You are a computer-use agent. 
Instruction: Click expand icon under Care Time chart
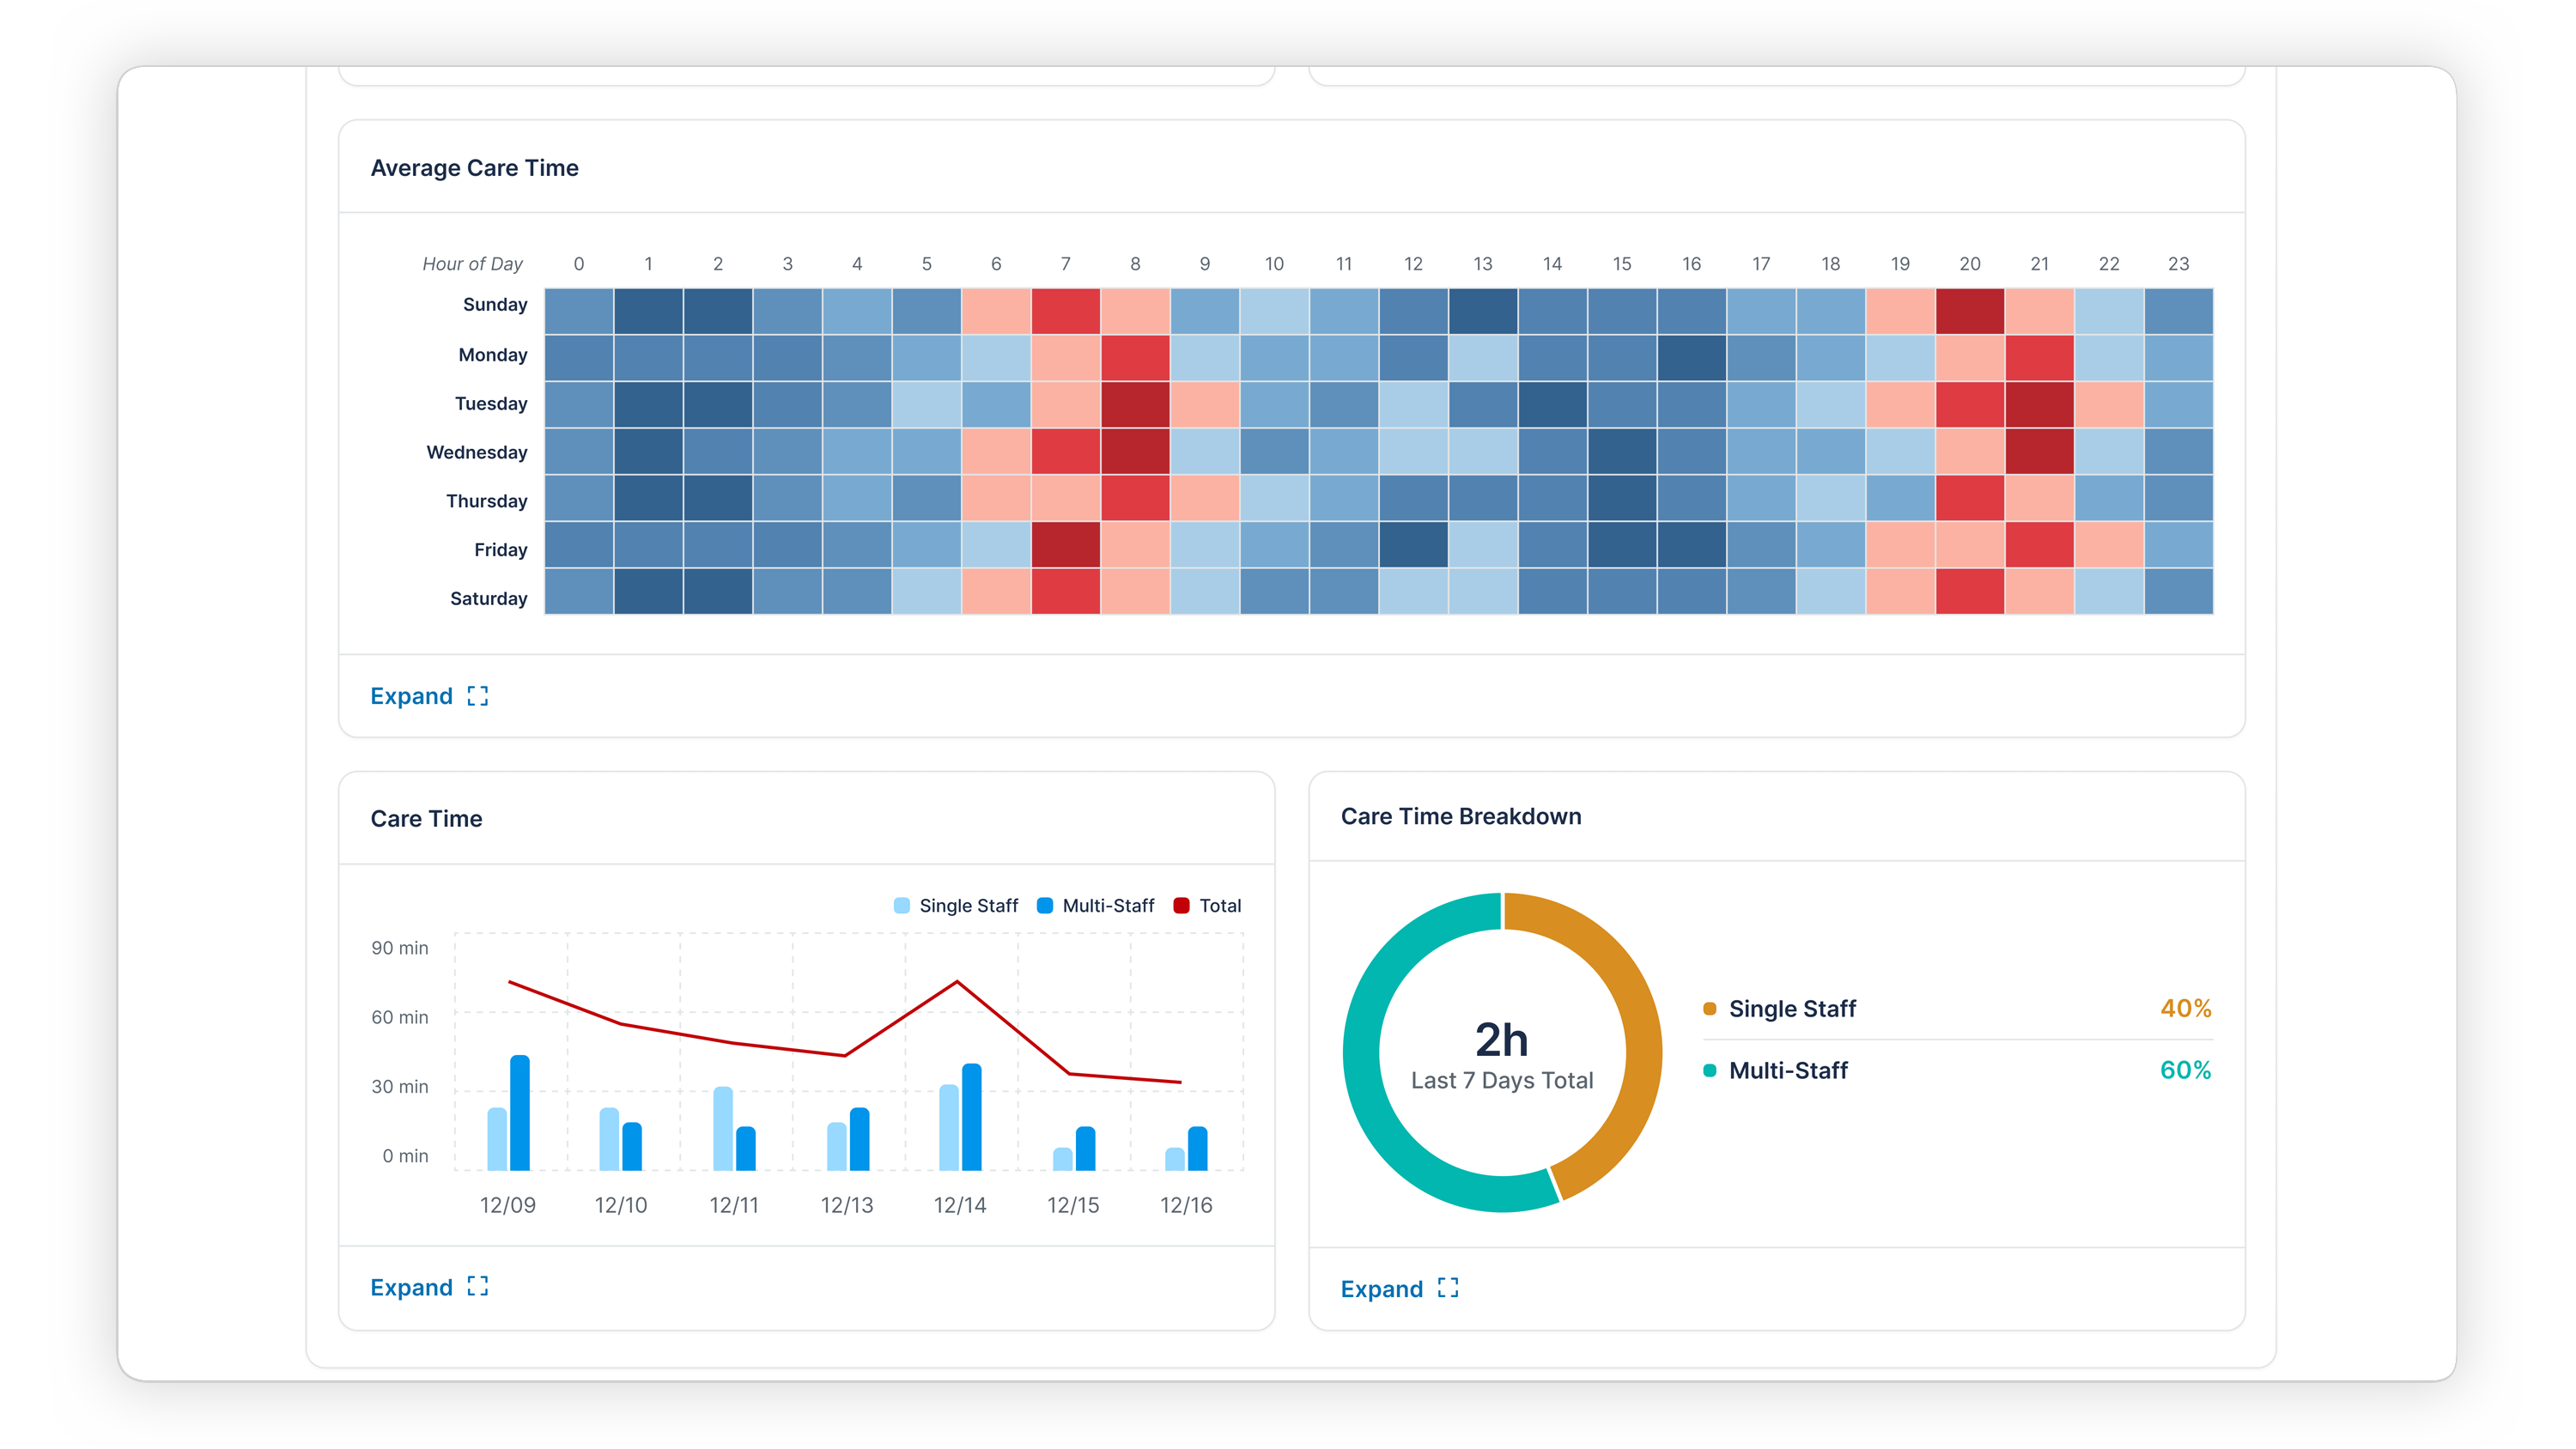click(x=477, y=1286)
